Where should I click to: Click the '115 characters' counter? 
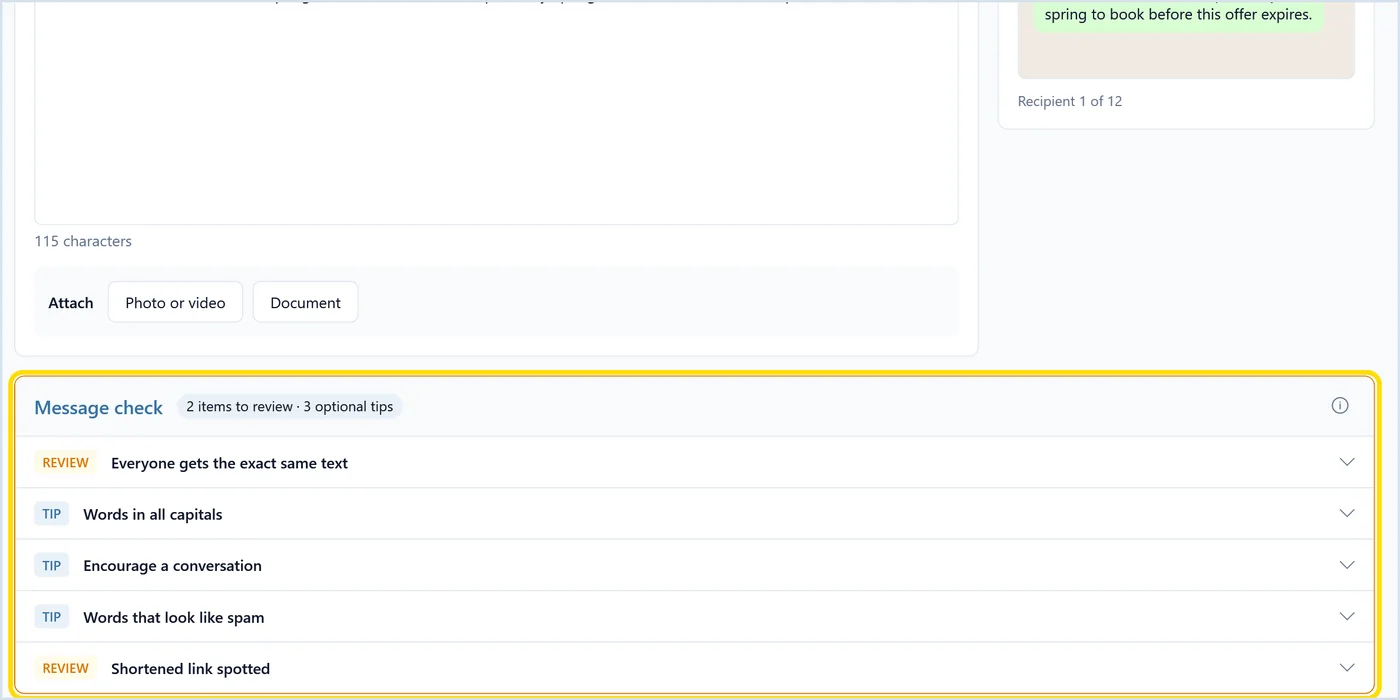[x=83, y=241]
